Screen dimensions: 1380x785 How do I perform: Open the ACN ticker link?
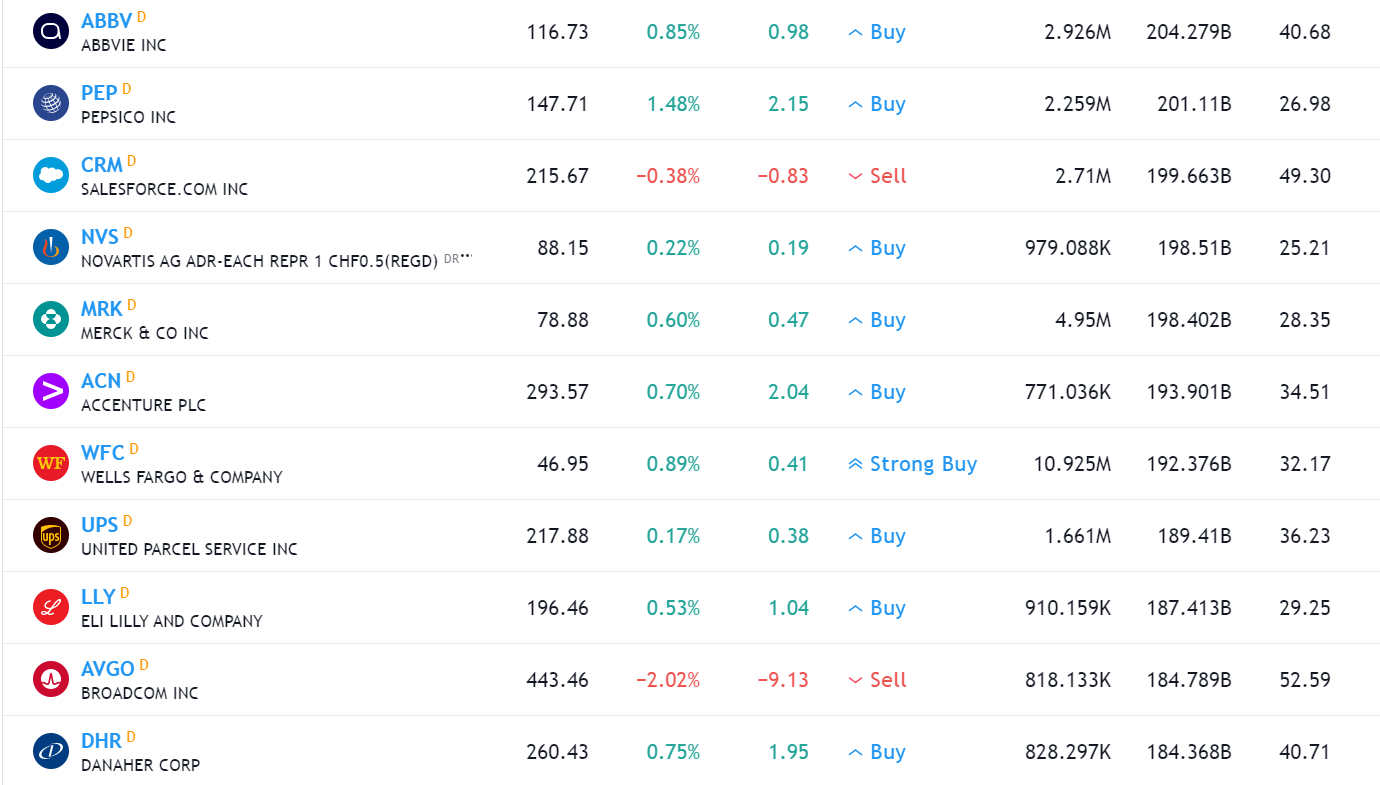(101, 381)
